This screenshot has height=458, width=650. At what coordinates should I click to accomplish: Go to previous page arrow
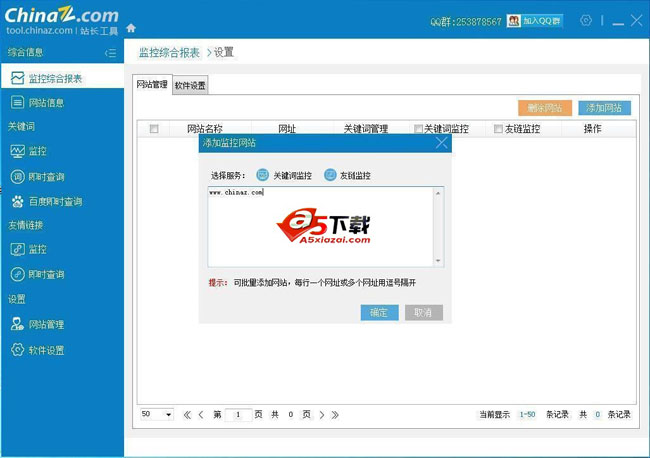click(201, 414)
